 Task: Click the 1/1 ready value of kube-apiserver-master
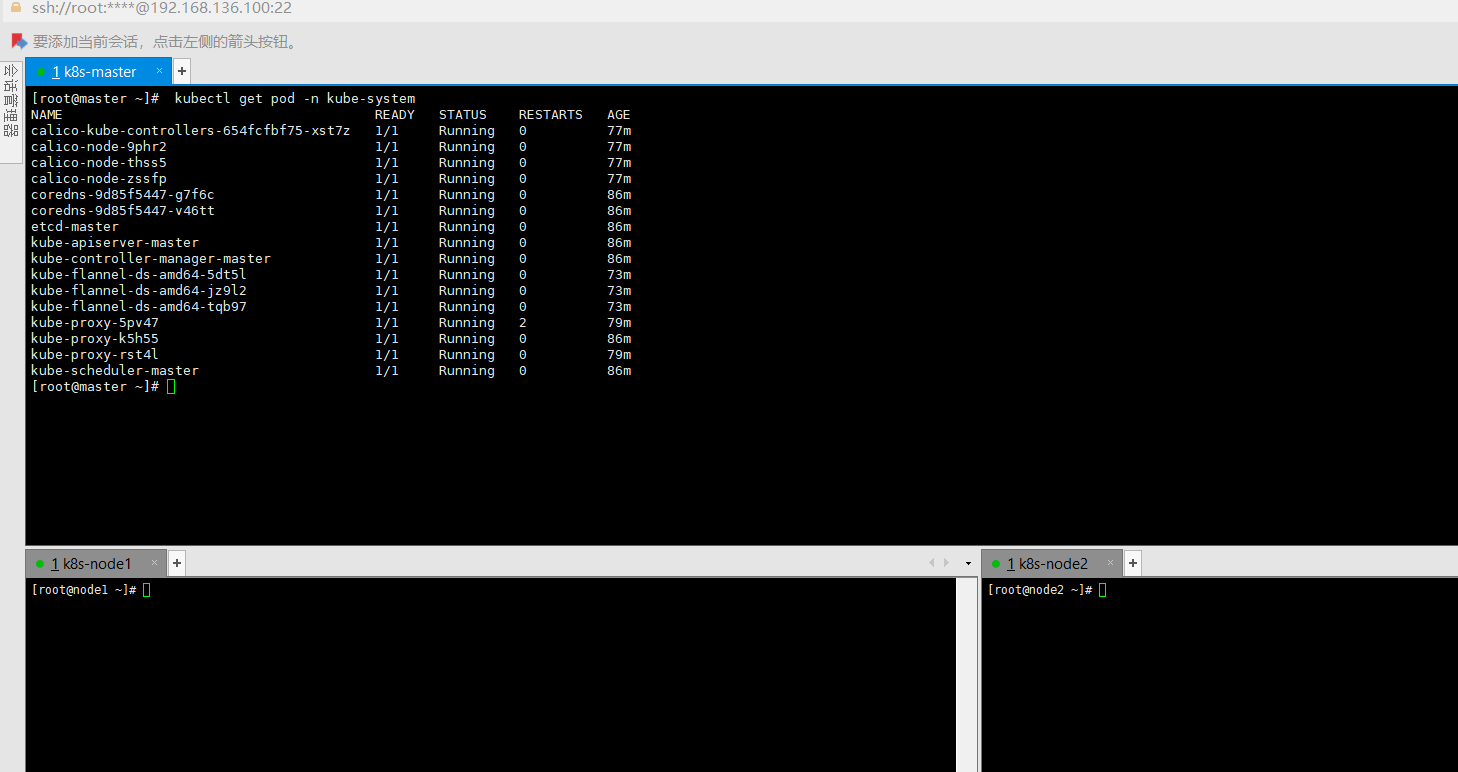(x=387, y=242)
